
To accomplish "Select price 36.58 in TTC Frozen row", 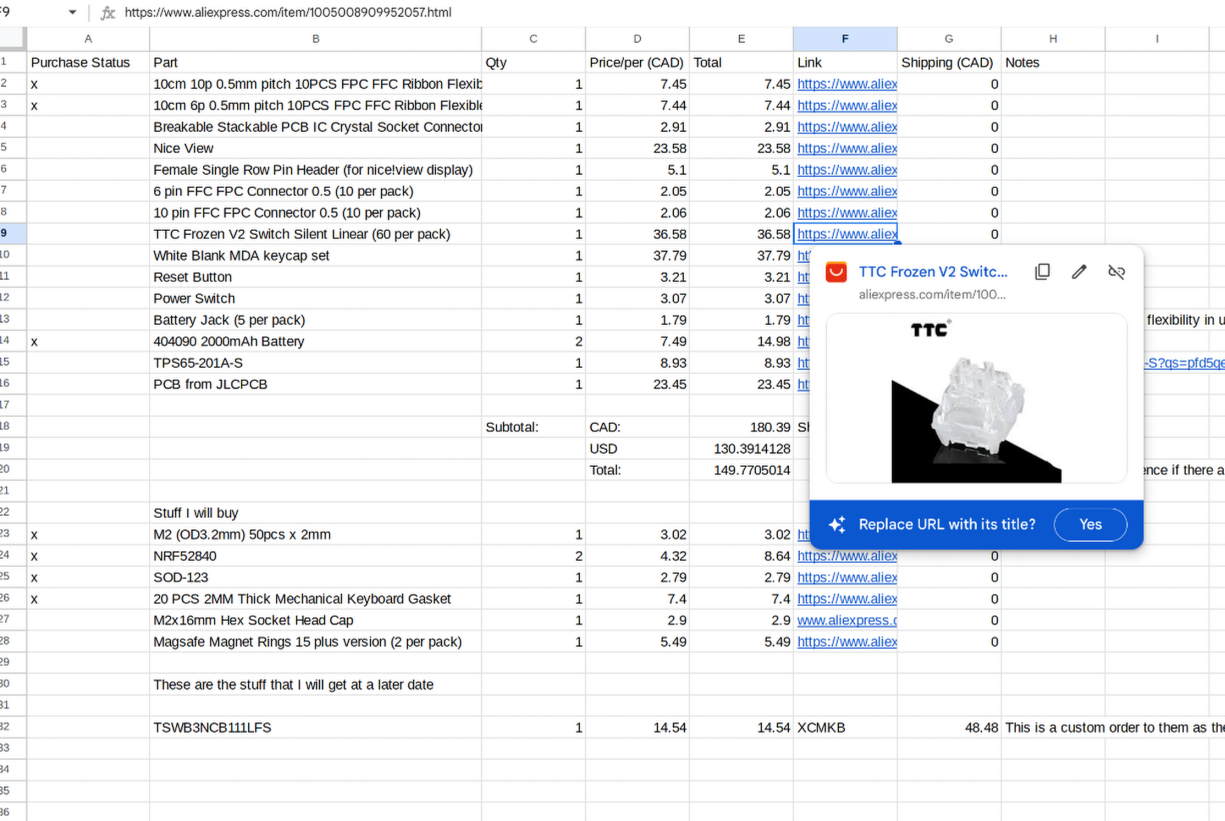I will click(x=637, y=234).
